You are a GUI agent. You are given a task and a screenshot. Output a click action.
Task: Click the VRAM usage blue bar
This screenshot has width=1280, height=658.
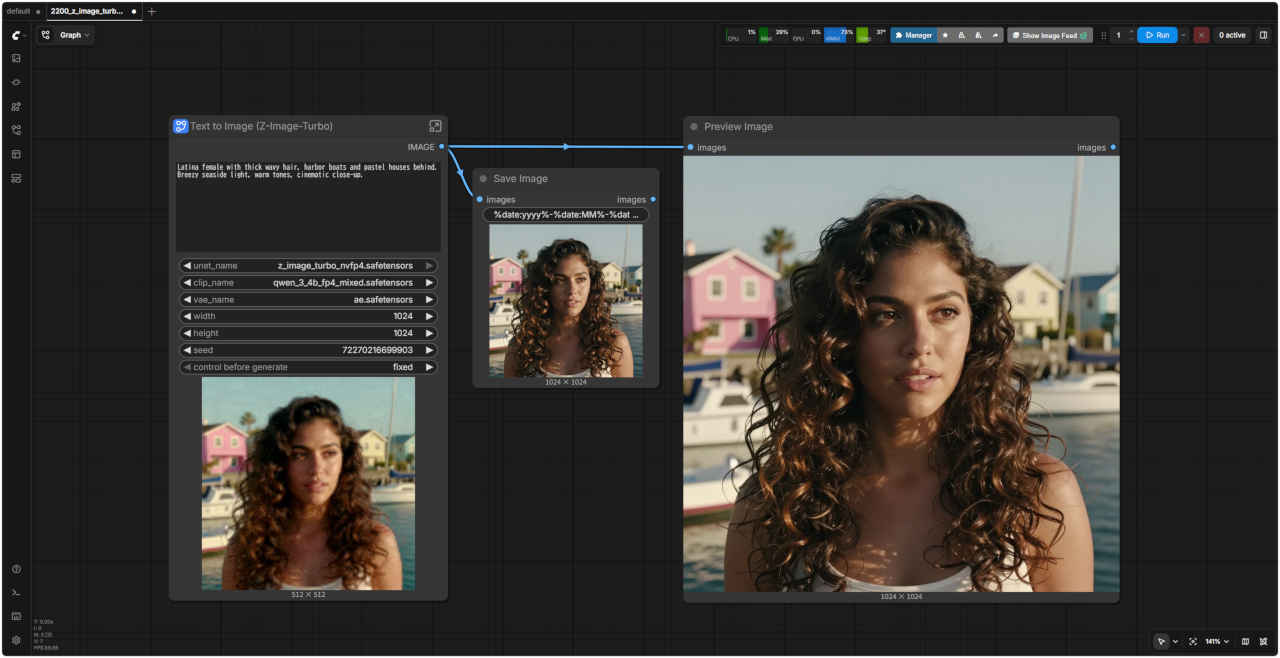839,35
